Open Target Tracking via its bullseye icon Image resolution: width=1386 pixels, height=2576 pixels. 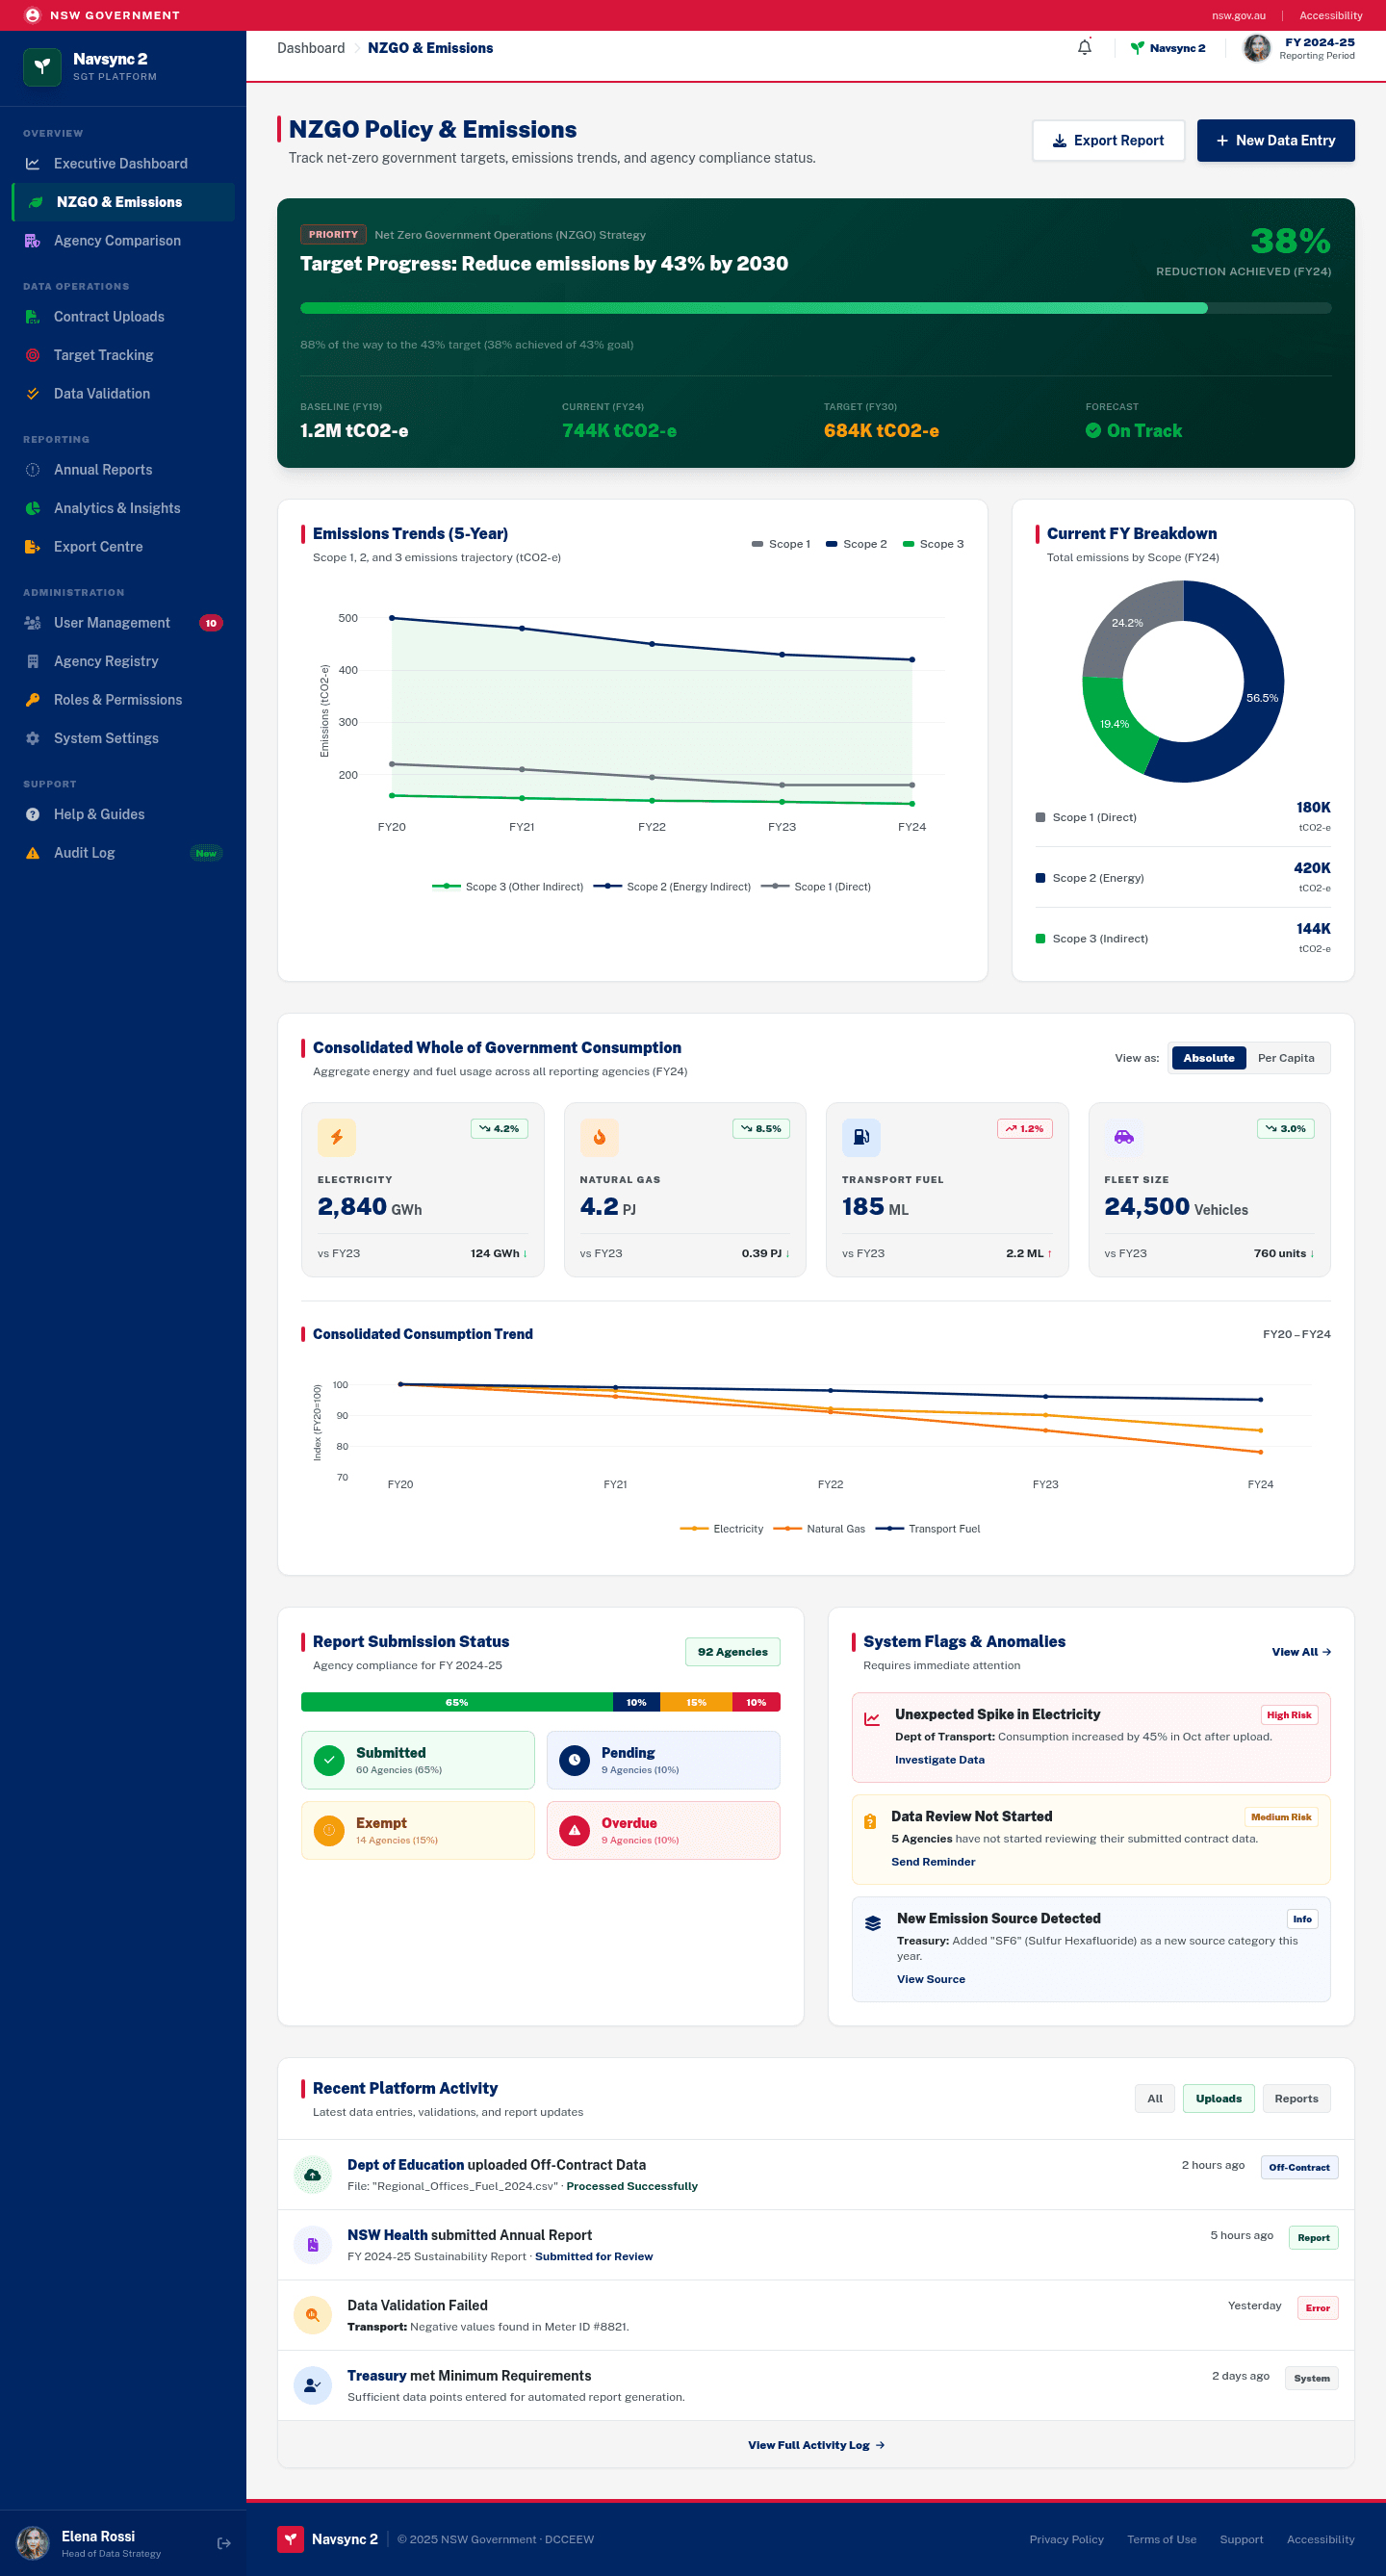click(x=33, y=355)
